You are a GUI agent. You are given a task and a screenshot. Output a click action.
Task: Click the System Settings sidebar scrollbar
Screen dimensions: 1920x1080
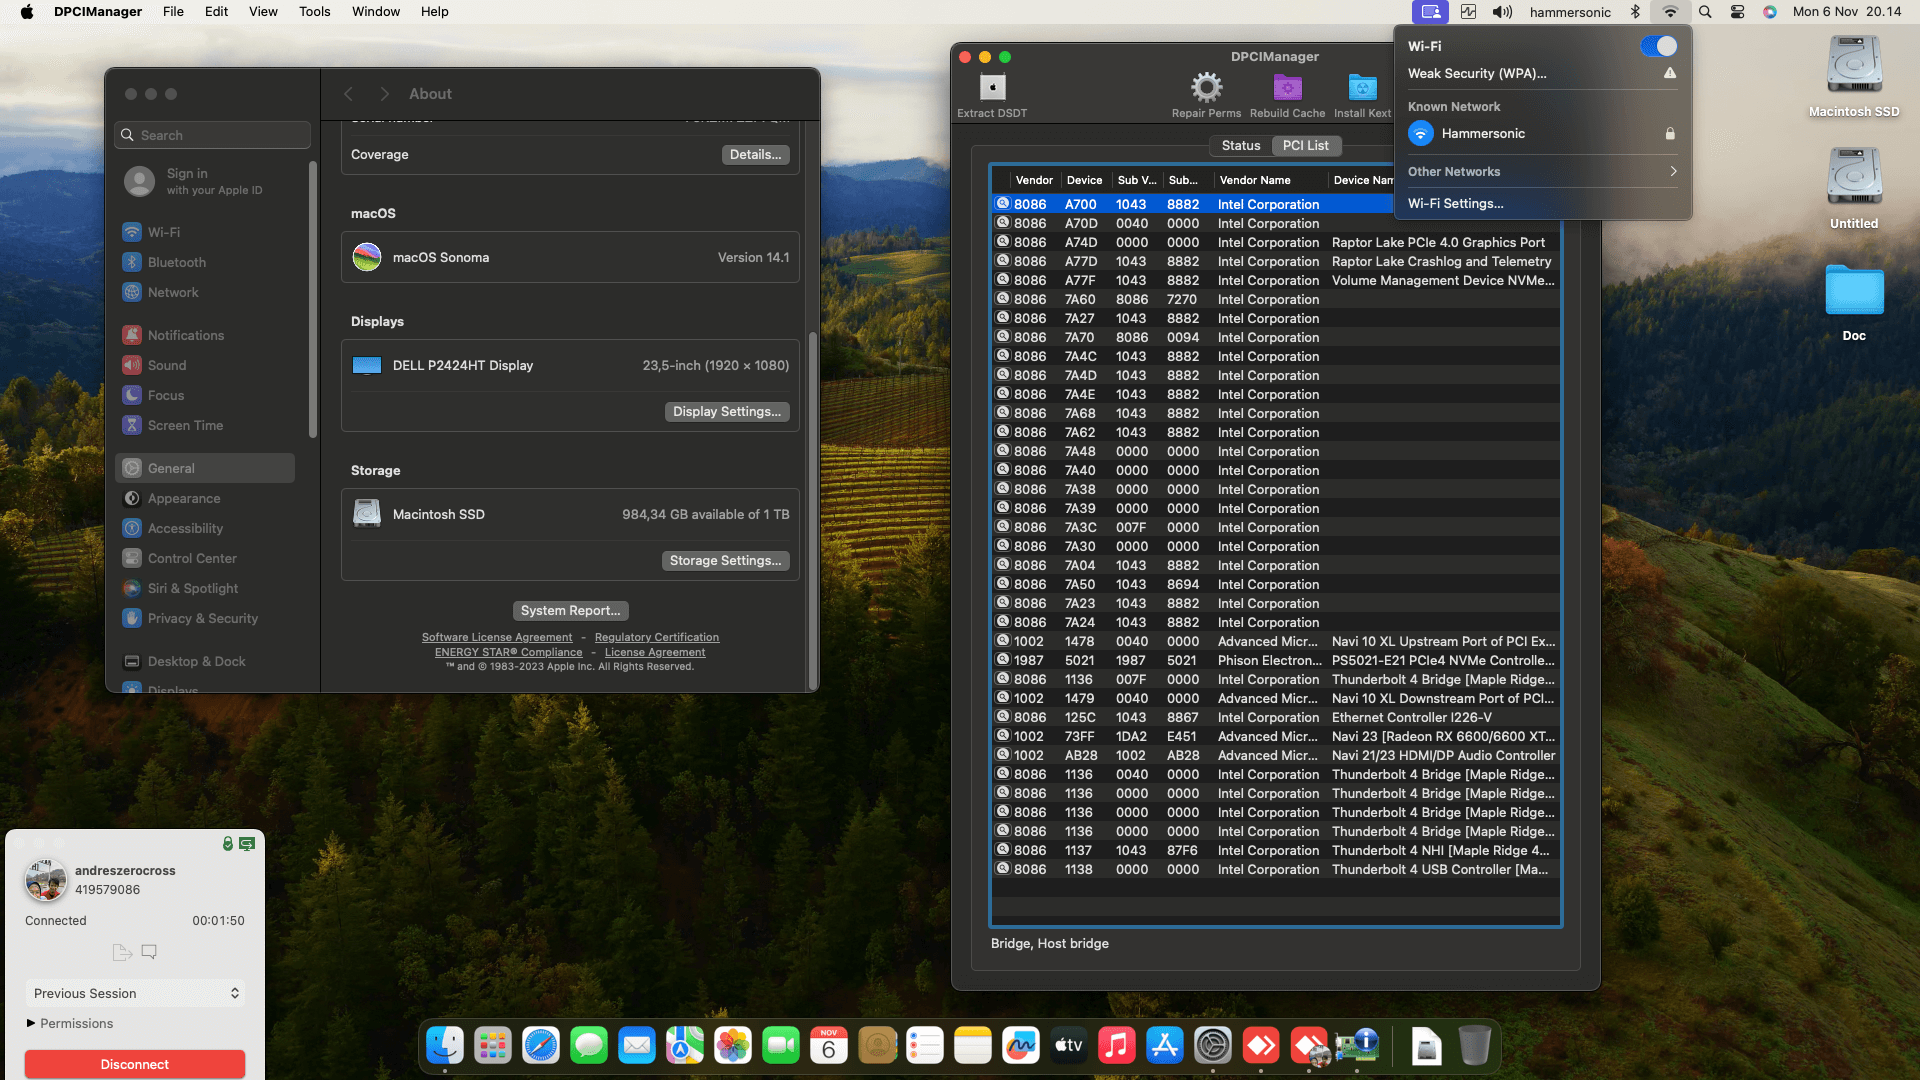pos(313,300)
